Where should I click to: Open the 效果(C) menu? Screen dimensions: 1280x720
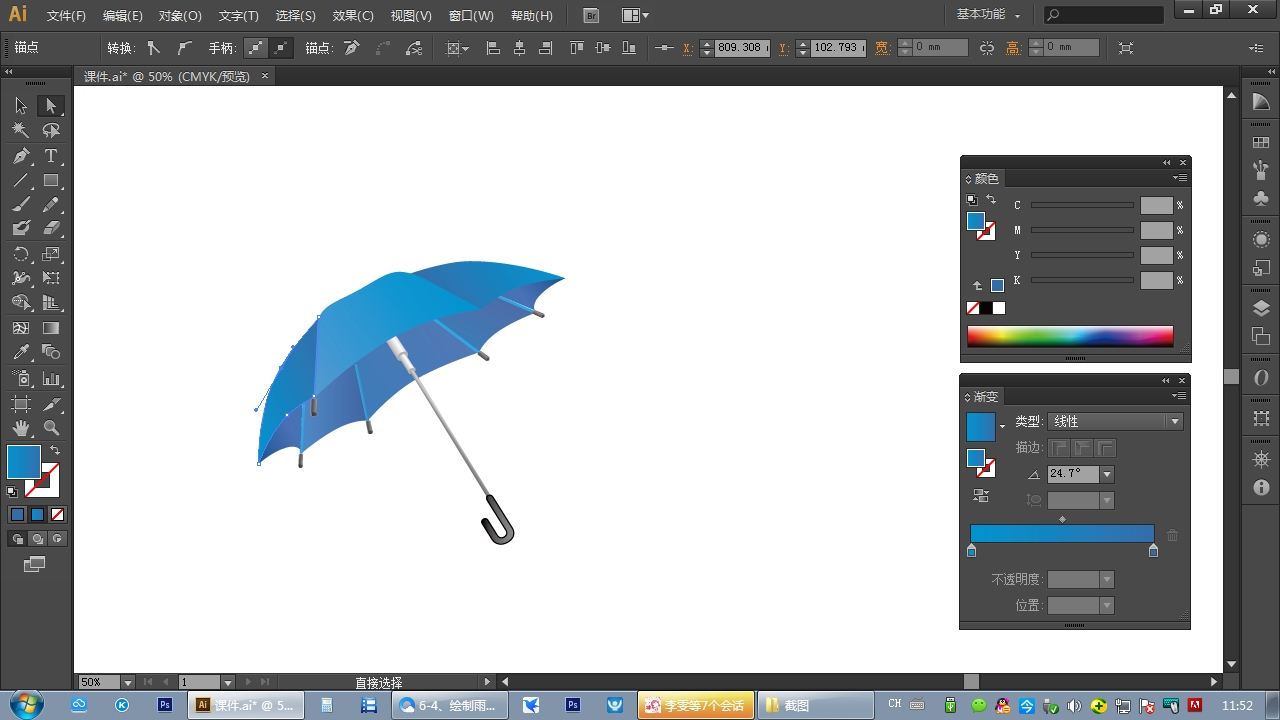352,16
